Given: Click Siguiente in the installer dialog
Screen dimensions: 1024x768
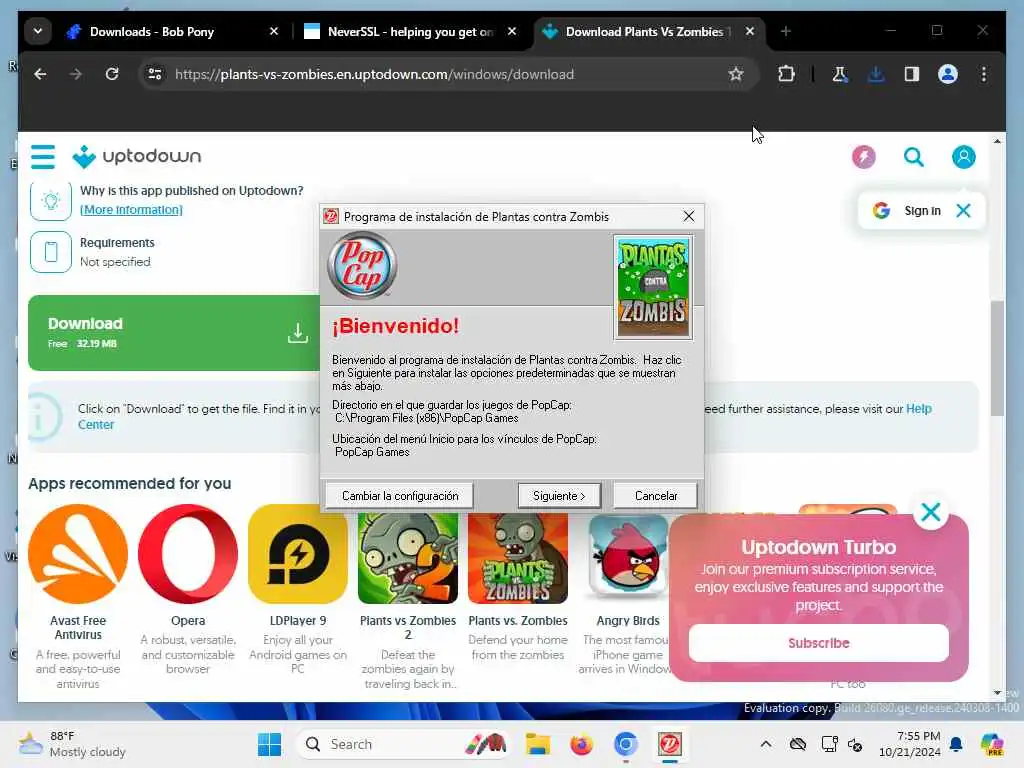Looking at the screenshot, I should pyautogui.click(x=559, y=496).
